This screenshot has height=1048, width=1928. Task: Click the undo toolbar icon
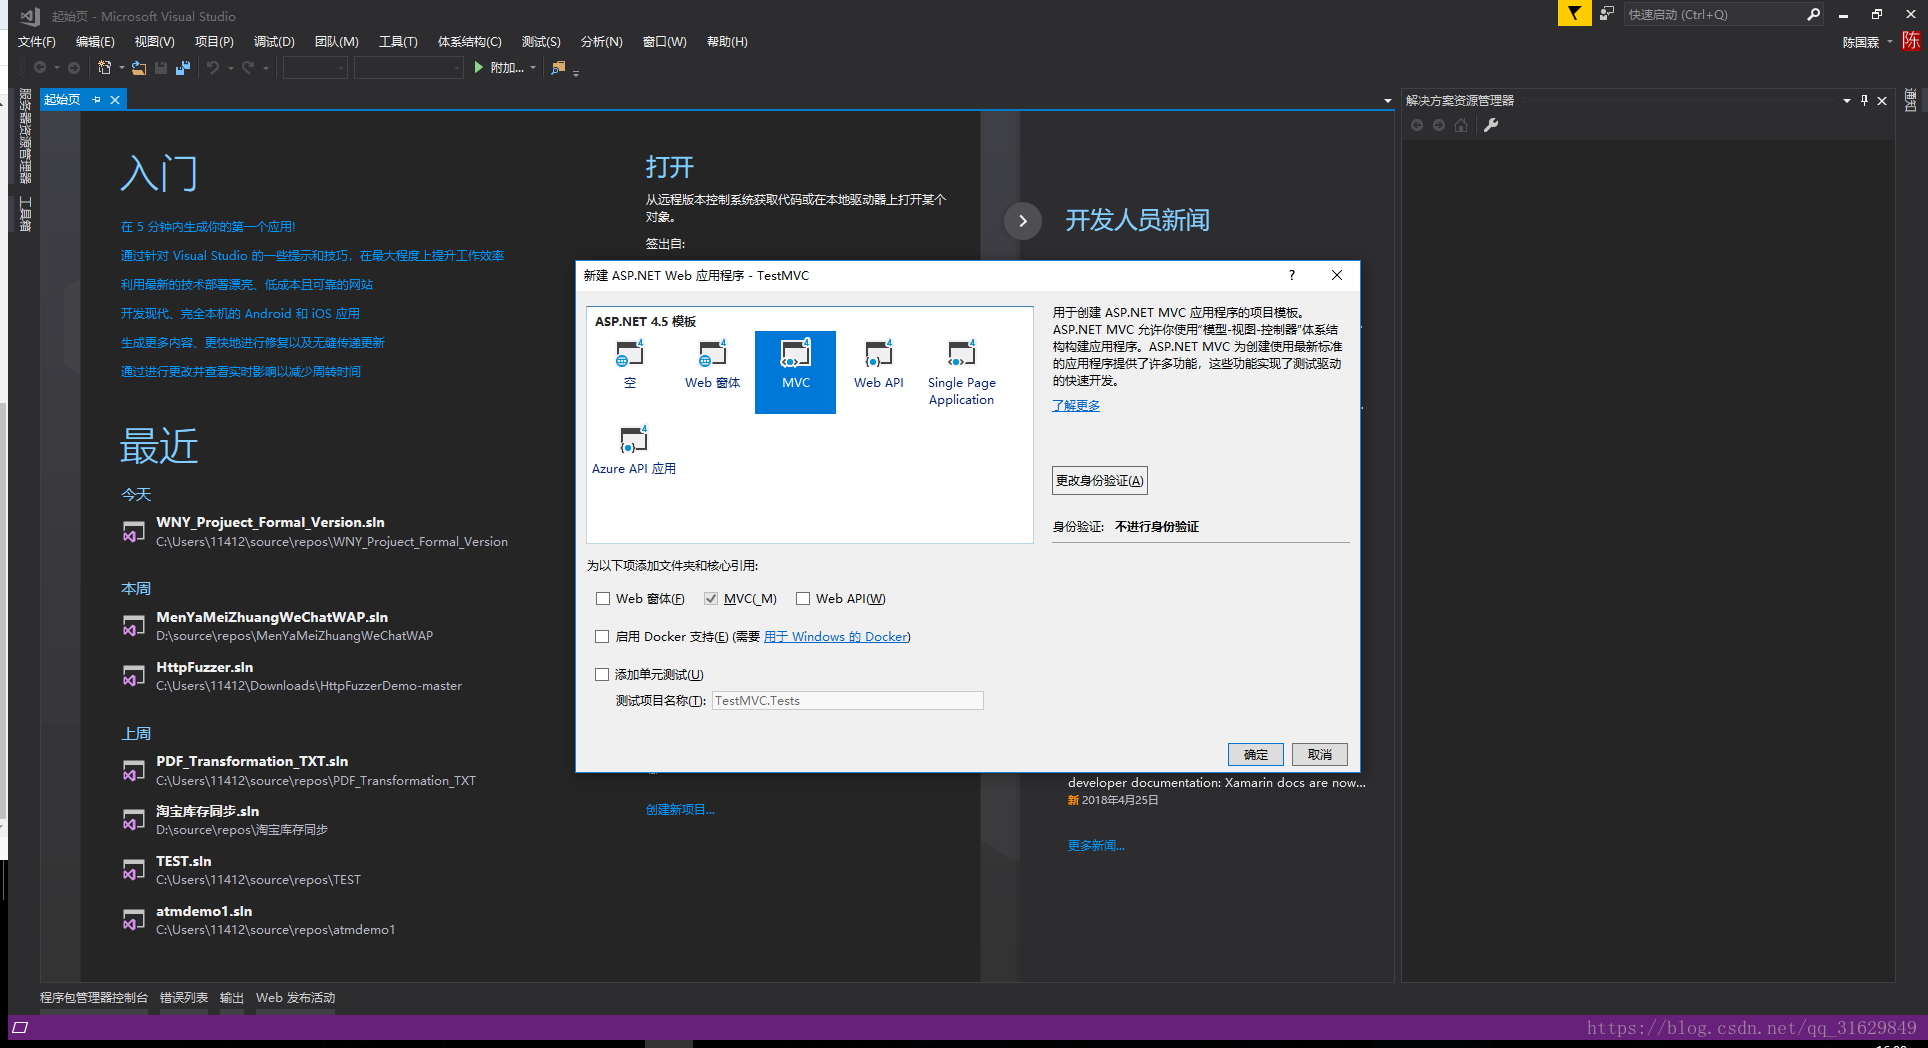pos(213,68)
